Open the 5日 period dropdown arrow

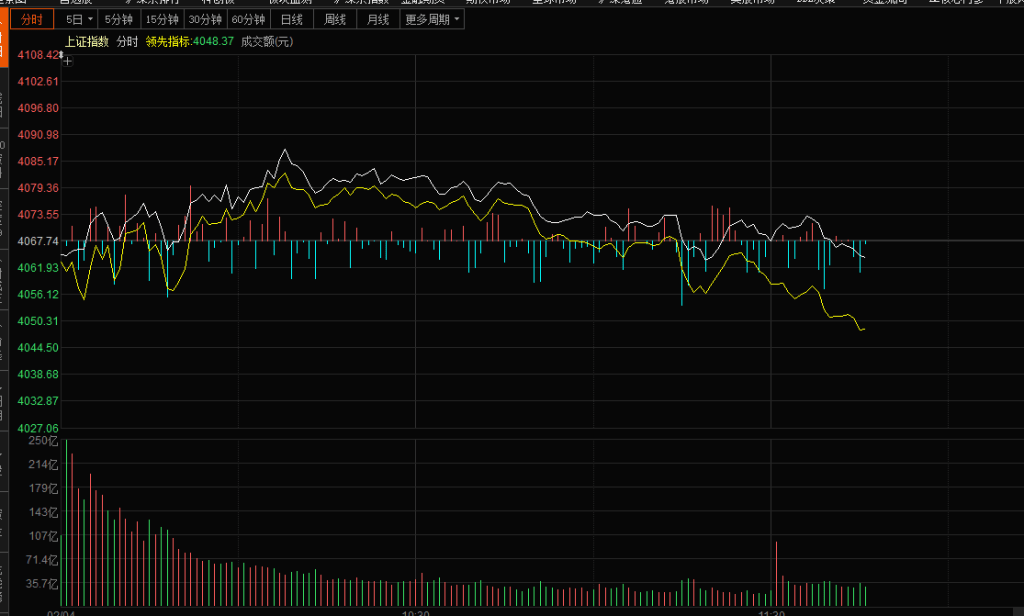click(x=90, y=19)
